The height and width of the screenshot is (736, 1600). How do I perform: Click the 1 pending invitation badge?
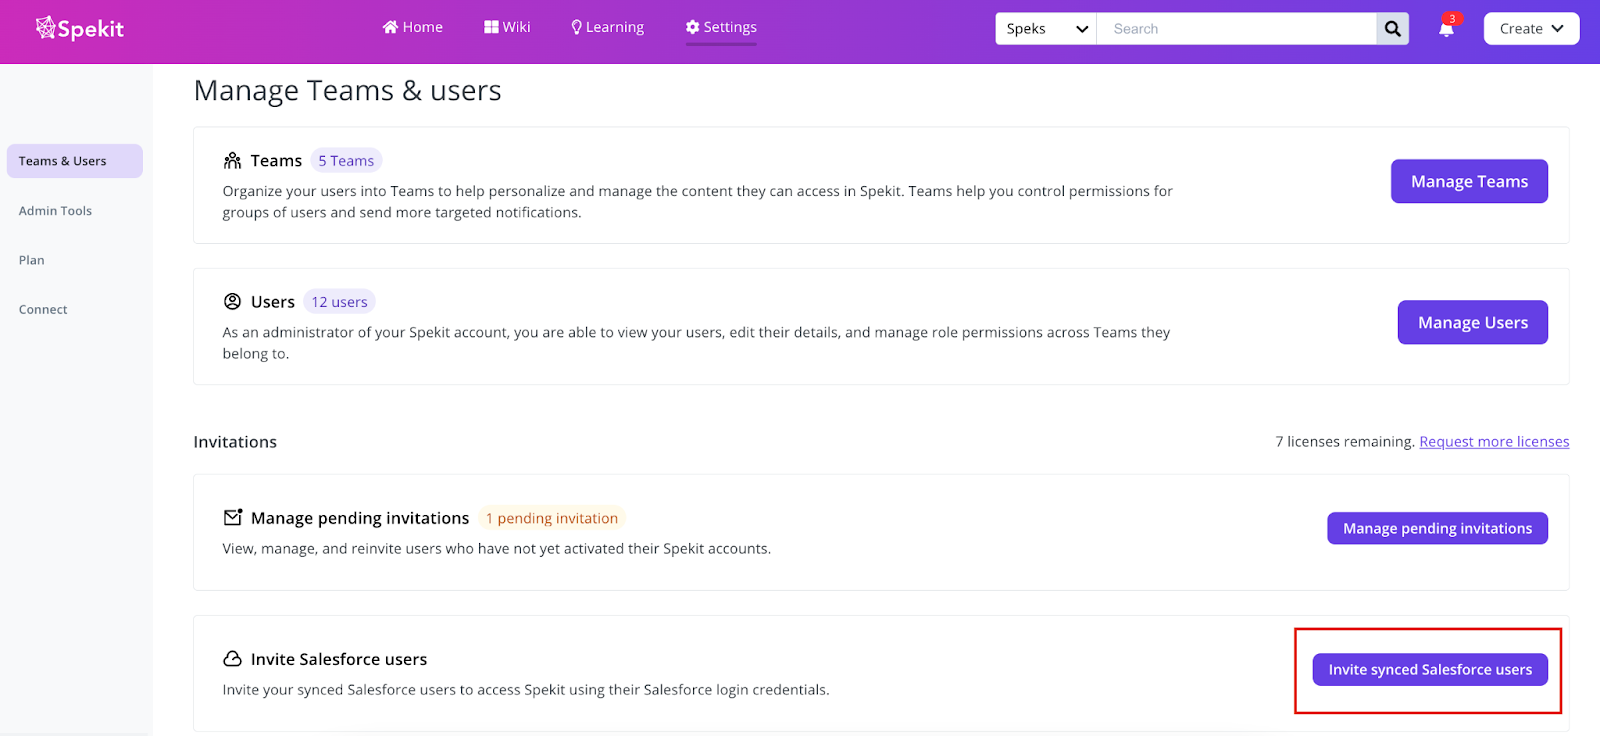click(551, 518)
